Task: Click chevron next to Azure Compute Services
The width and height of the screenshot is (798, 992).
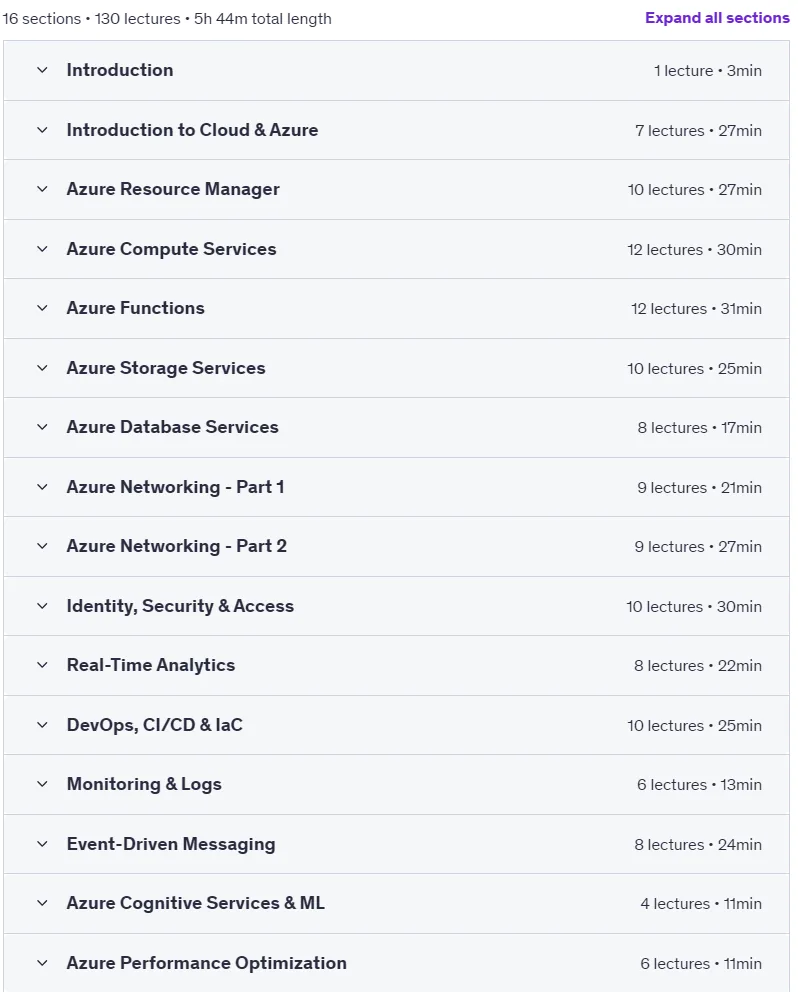Action: click(x=42, y=249)
